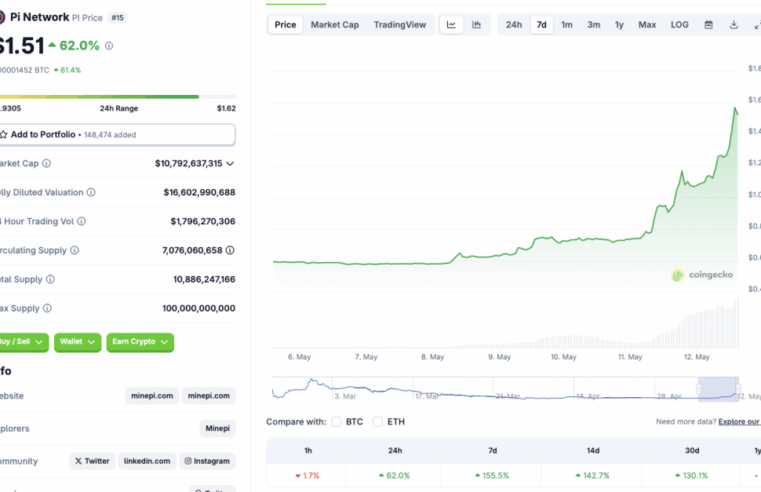
Task: Click info icon beside 62.0% price change
Action: pyautogui.click(x=109, y=46)
